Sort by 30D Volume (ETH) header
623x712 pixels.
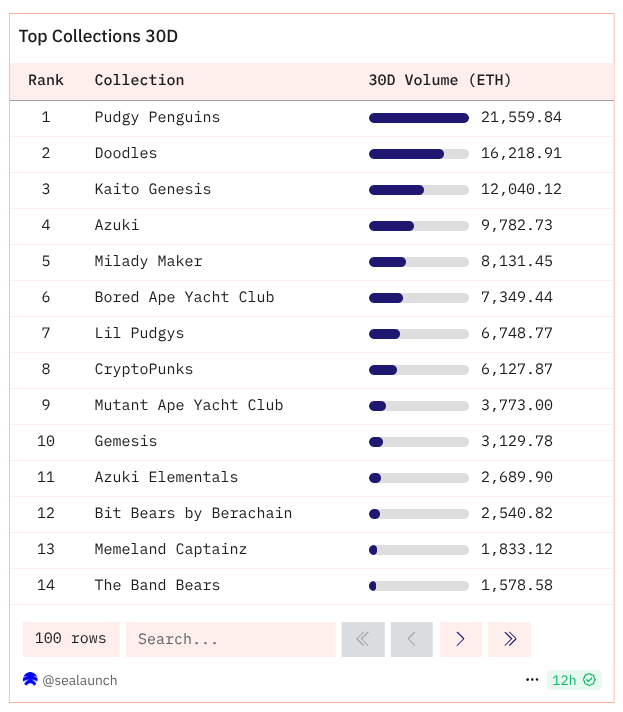pyautogui.click(x=440, y=80)
